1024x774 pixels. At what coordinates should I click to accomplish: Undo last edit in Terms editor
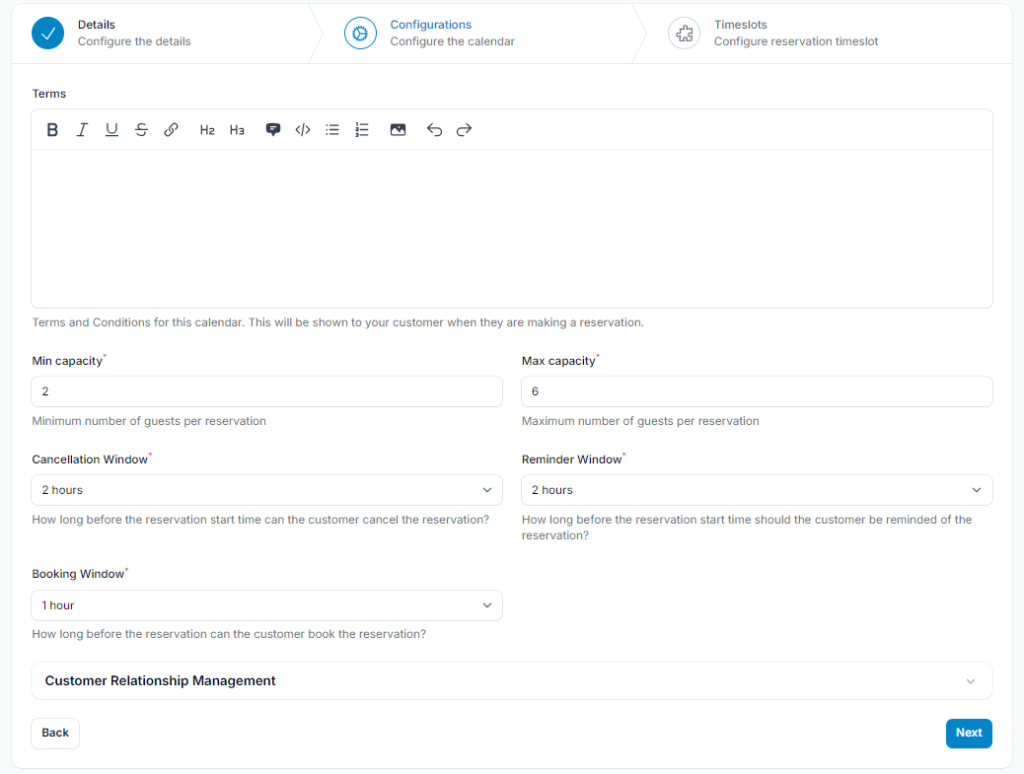tap(434, 130)
